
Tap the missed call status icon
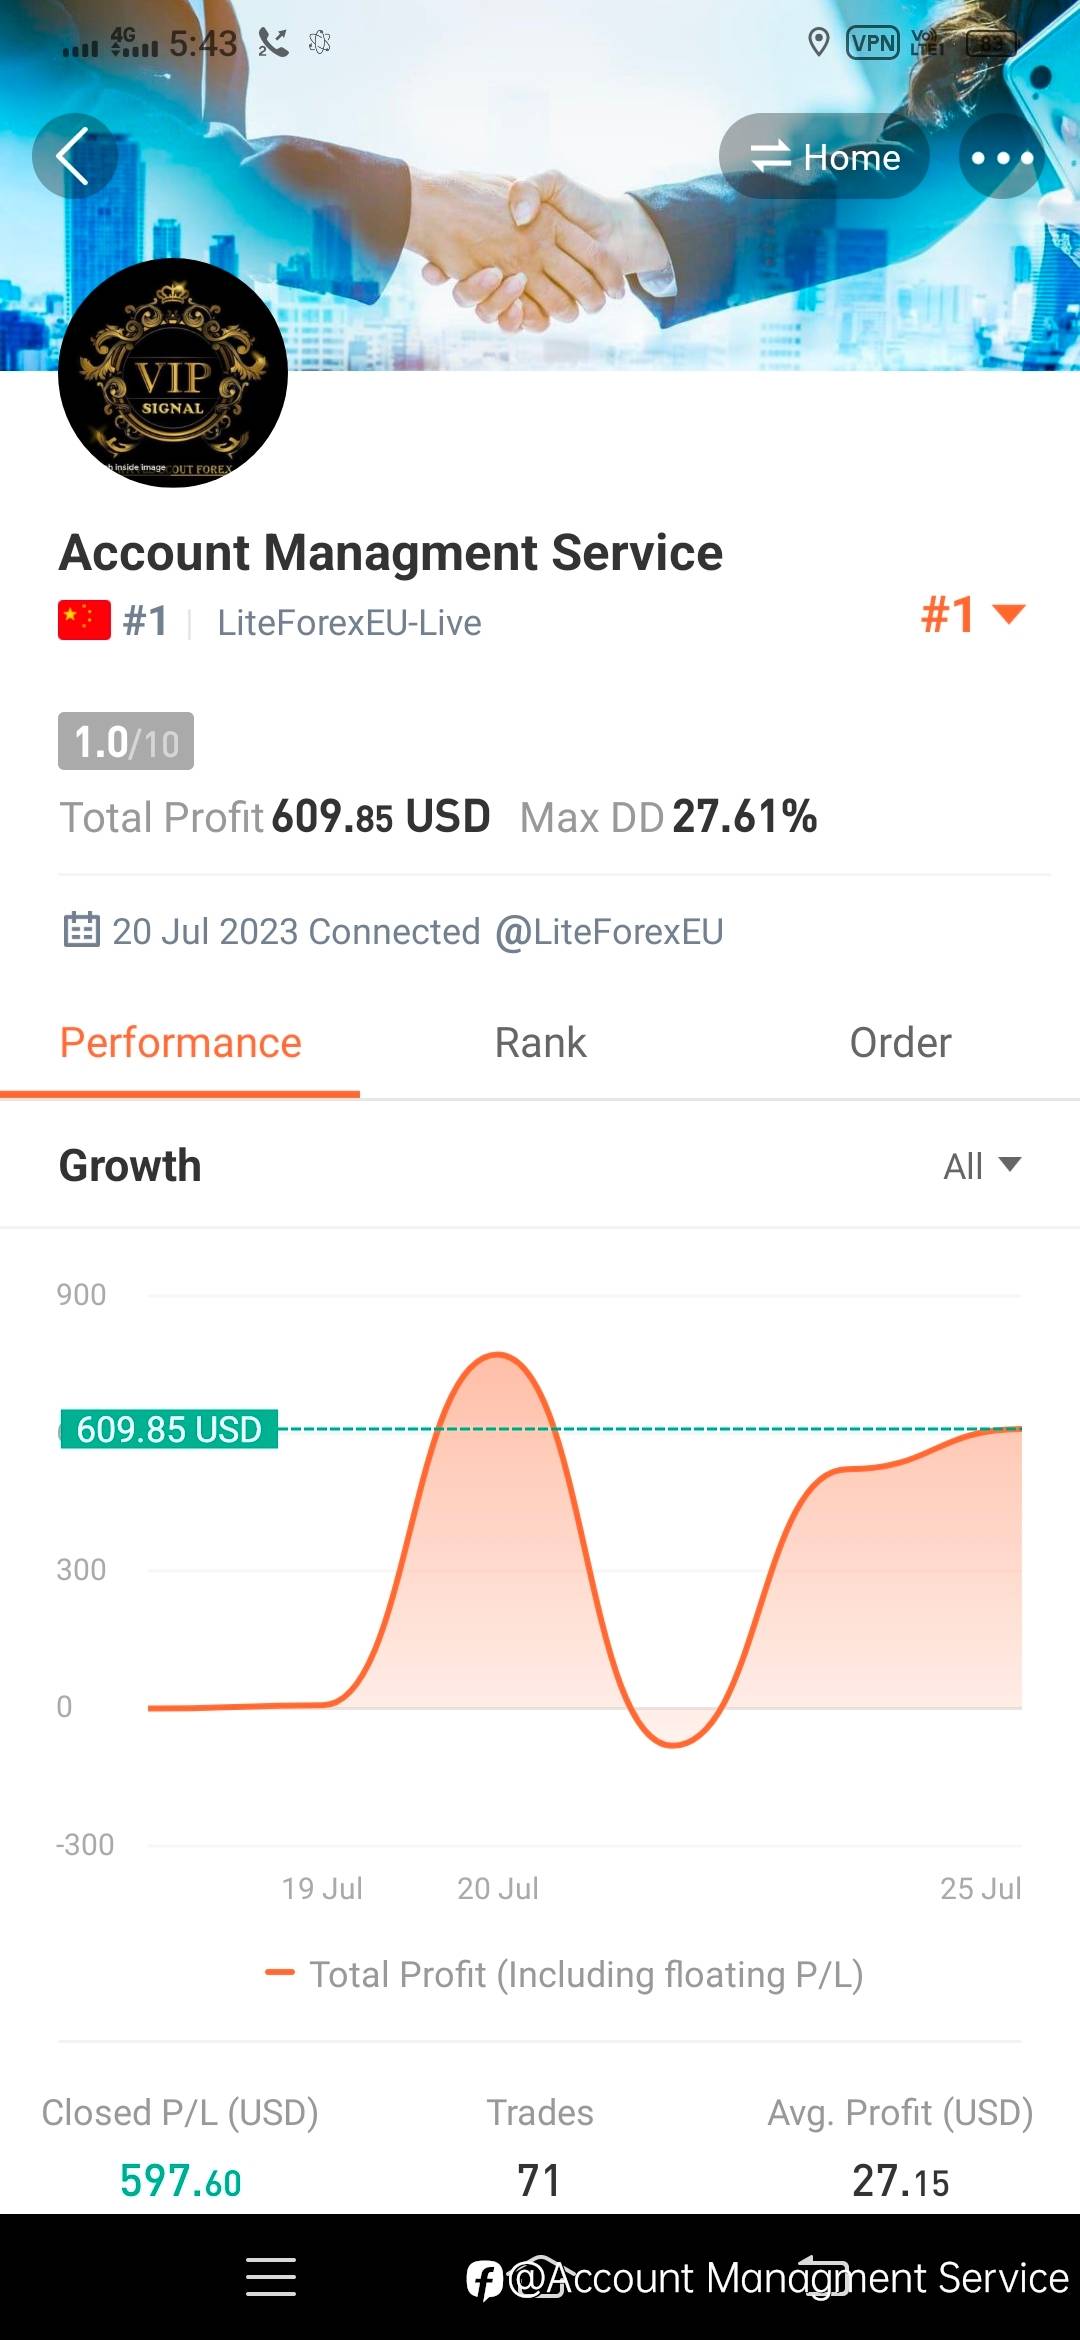pos(273,42)
